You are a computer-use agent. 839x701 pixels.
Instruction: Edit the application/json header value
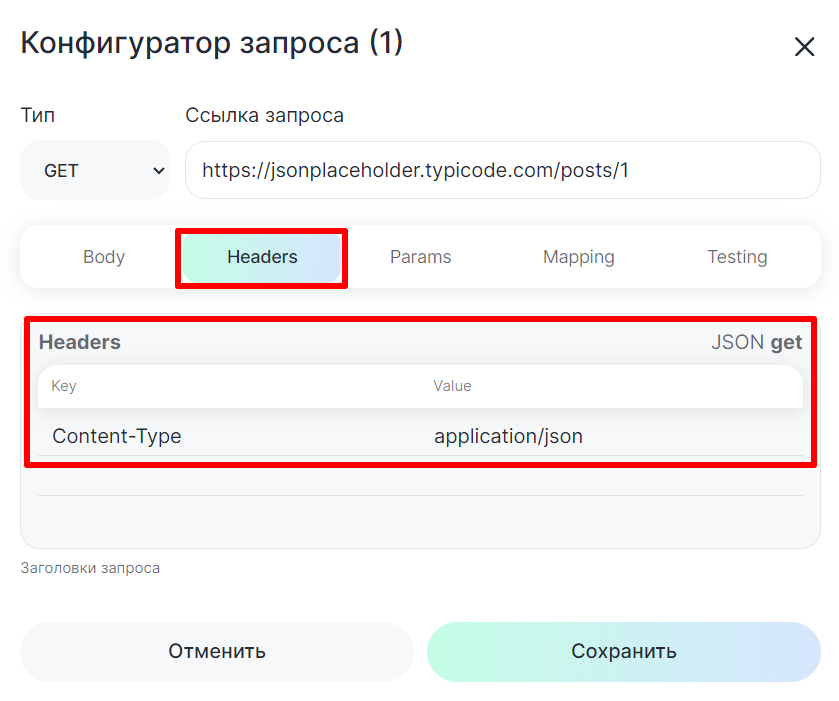click(508, 436)
